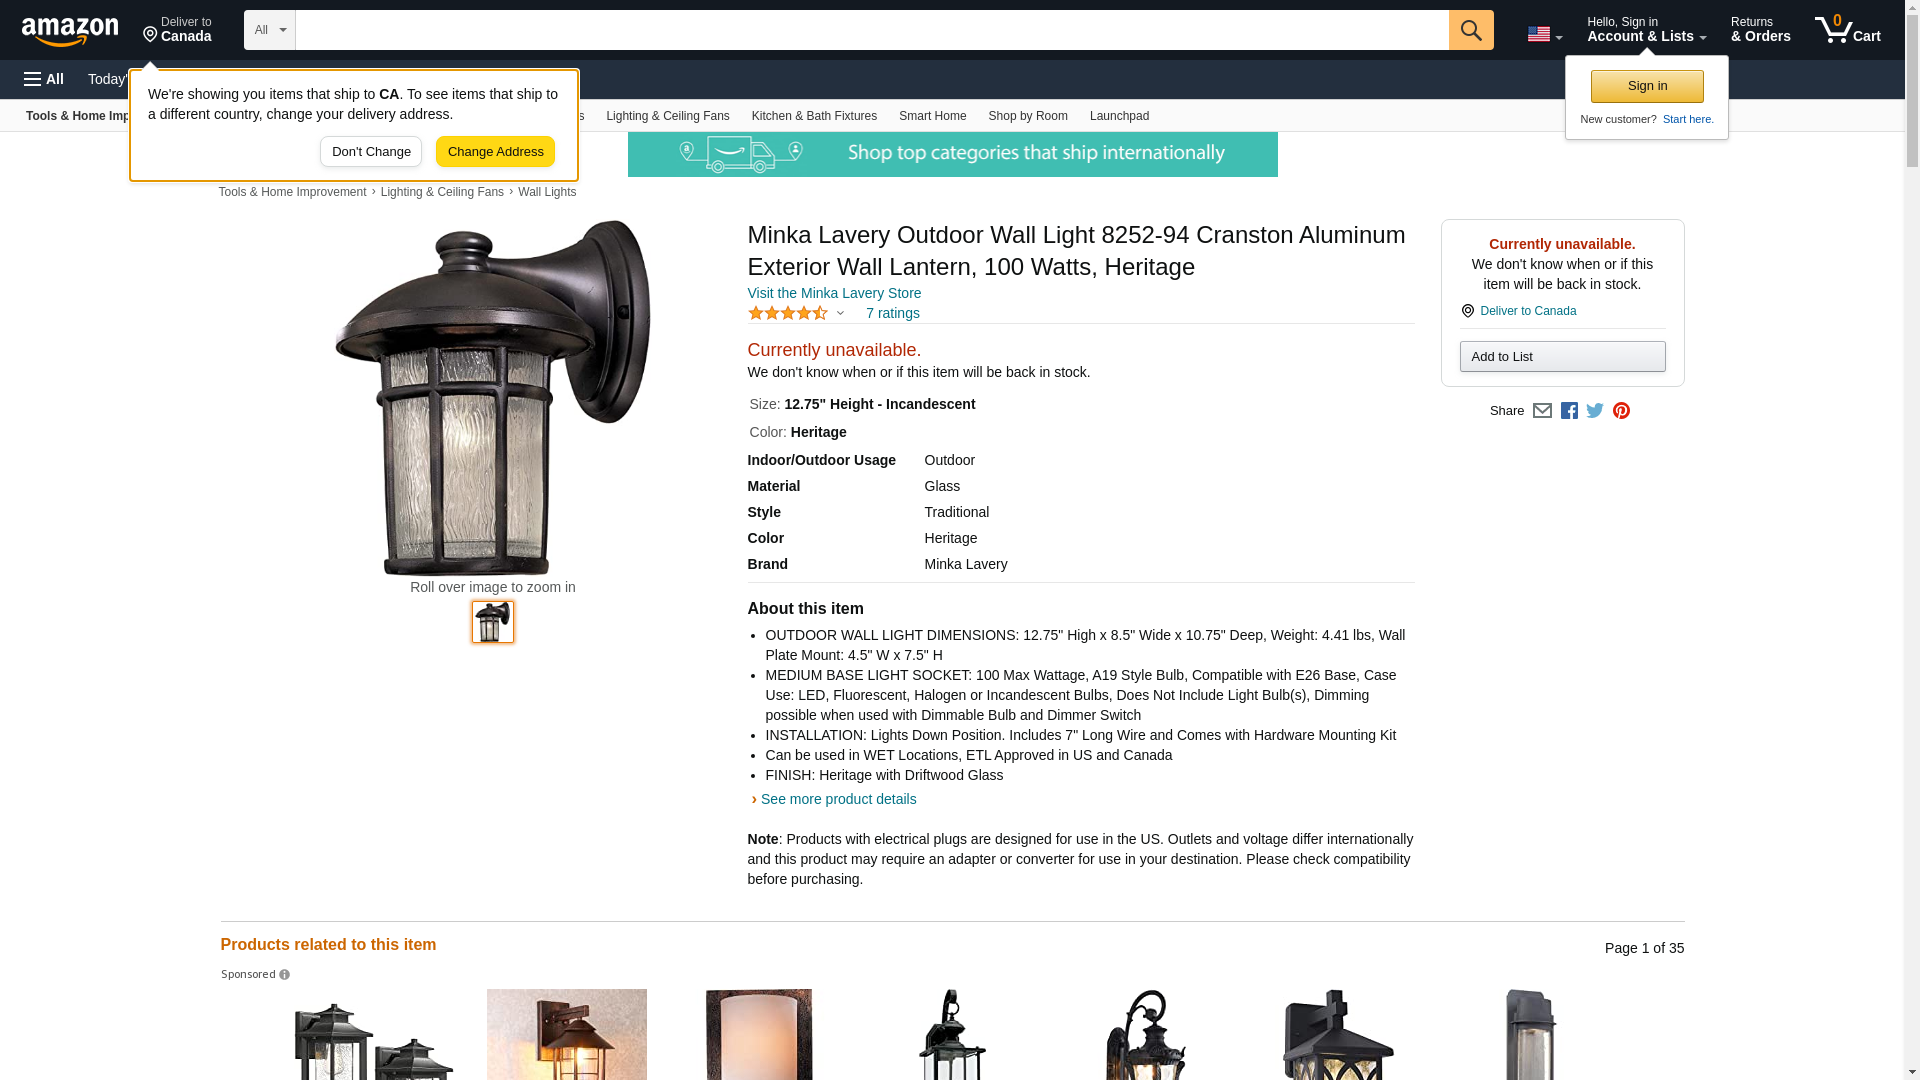Image resolution: width=1920 pixels, height=1080 pixels.
Task: Click the Don't Change button
Action: [x=371, y=152]
